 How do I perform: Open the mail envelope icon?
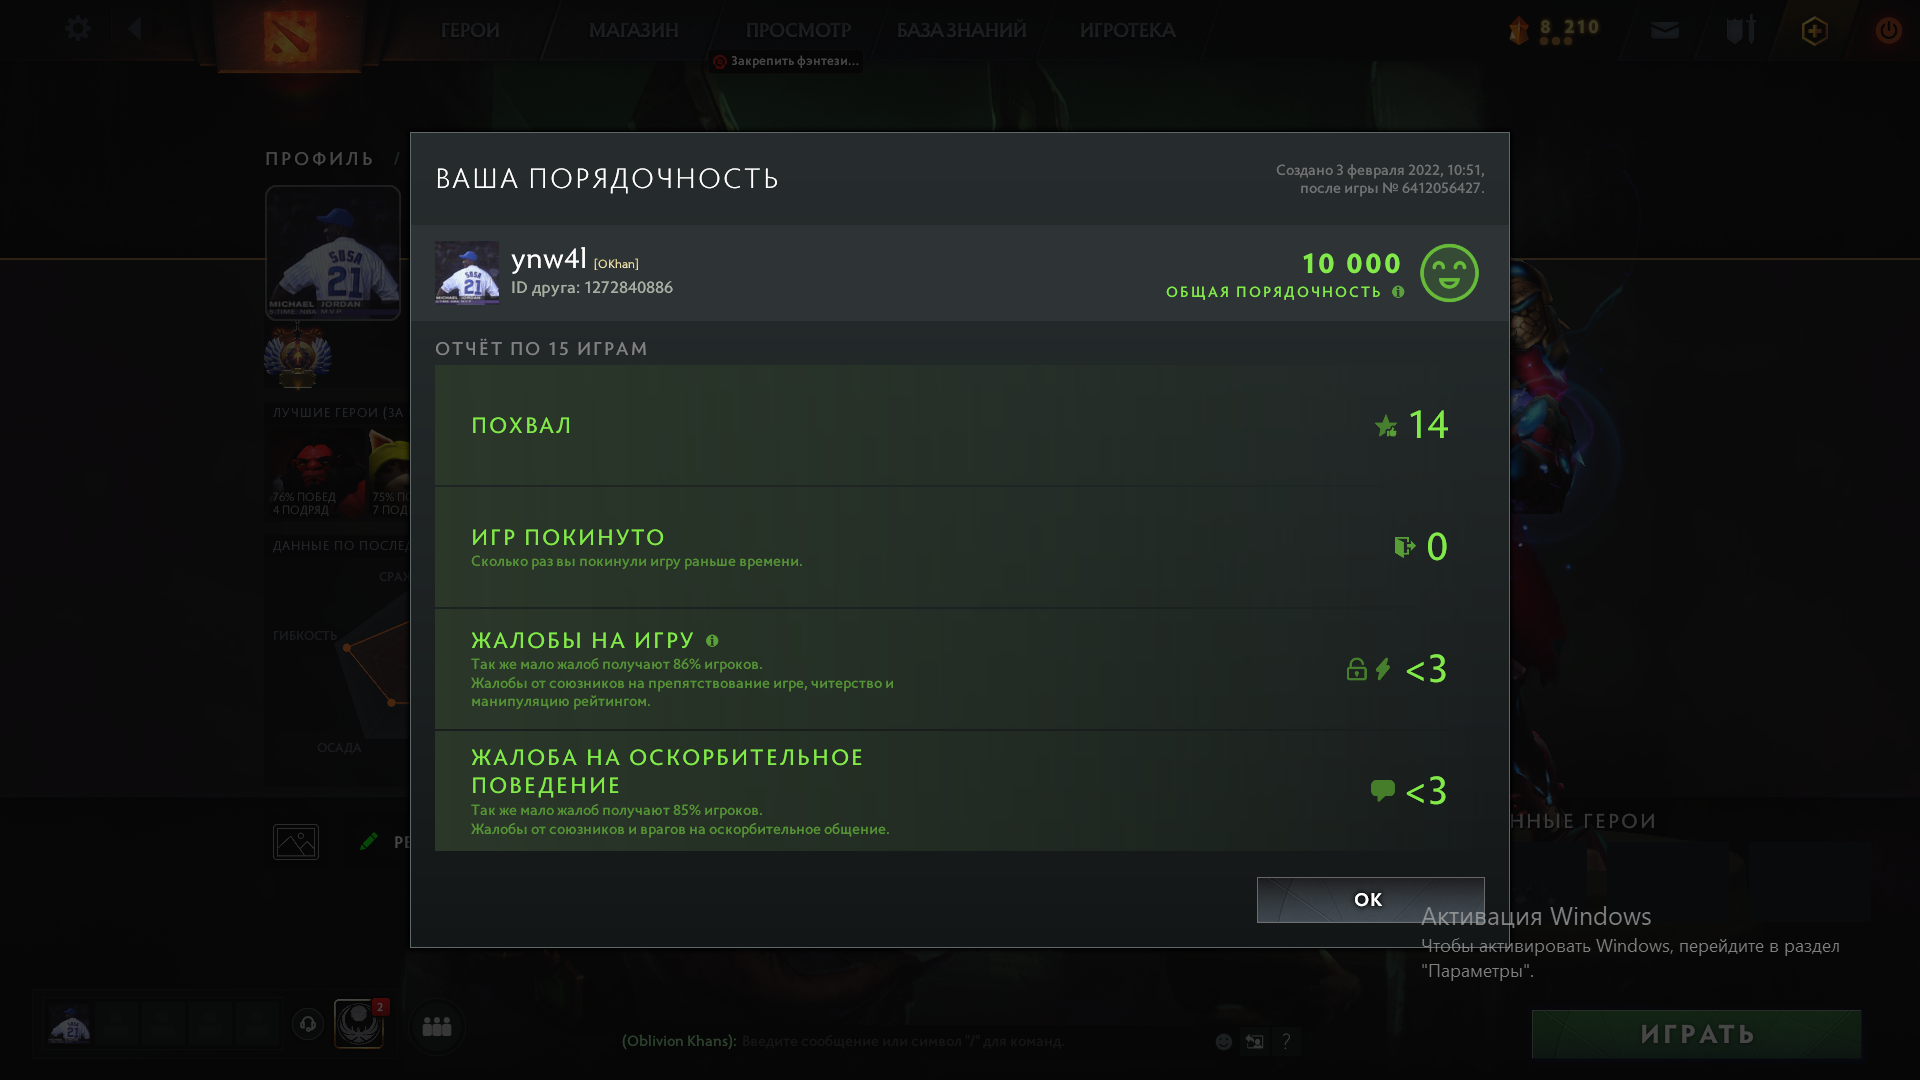point(1665,30)
